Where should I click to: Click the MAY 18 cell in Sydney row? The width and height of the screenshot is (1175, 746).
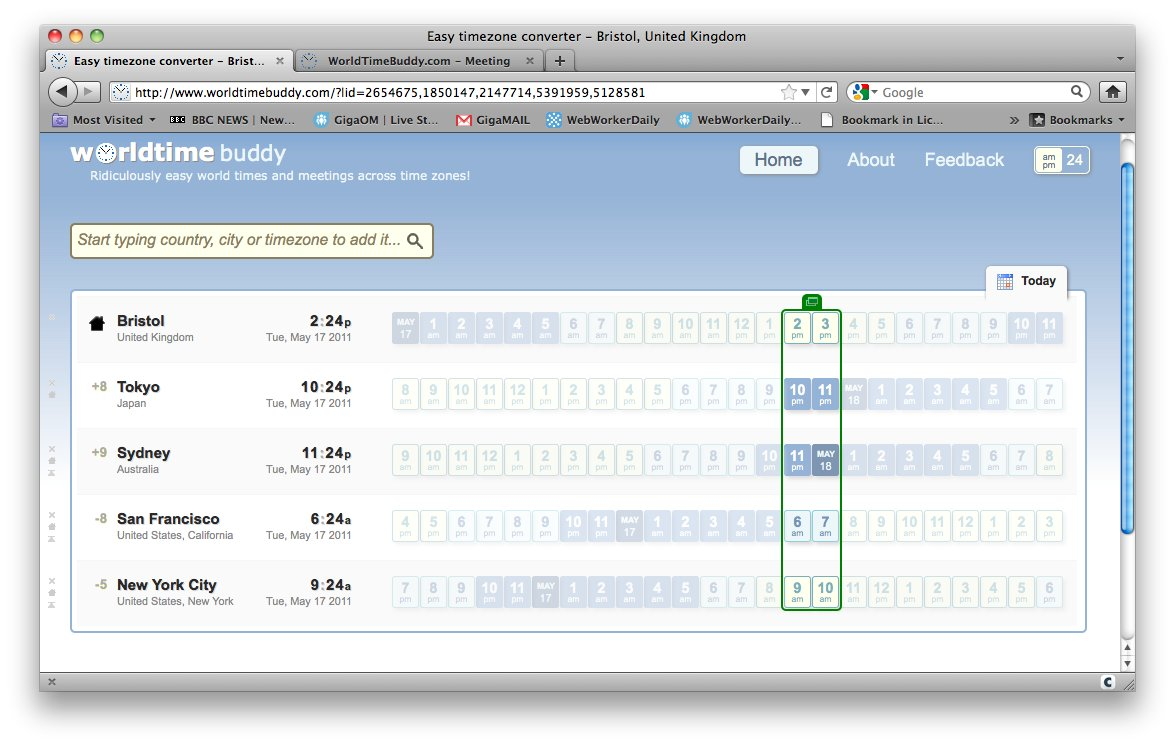point(825,460)
